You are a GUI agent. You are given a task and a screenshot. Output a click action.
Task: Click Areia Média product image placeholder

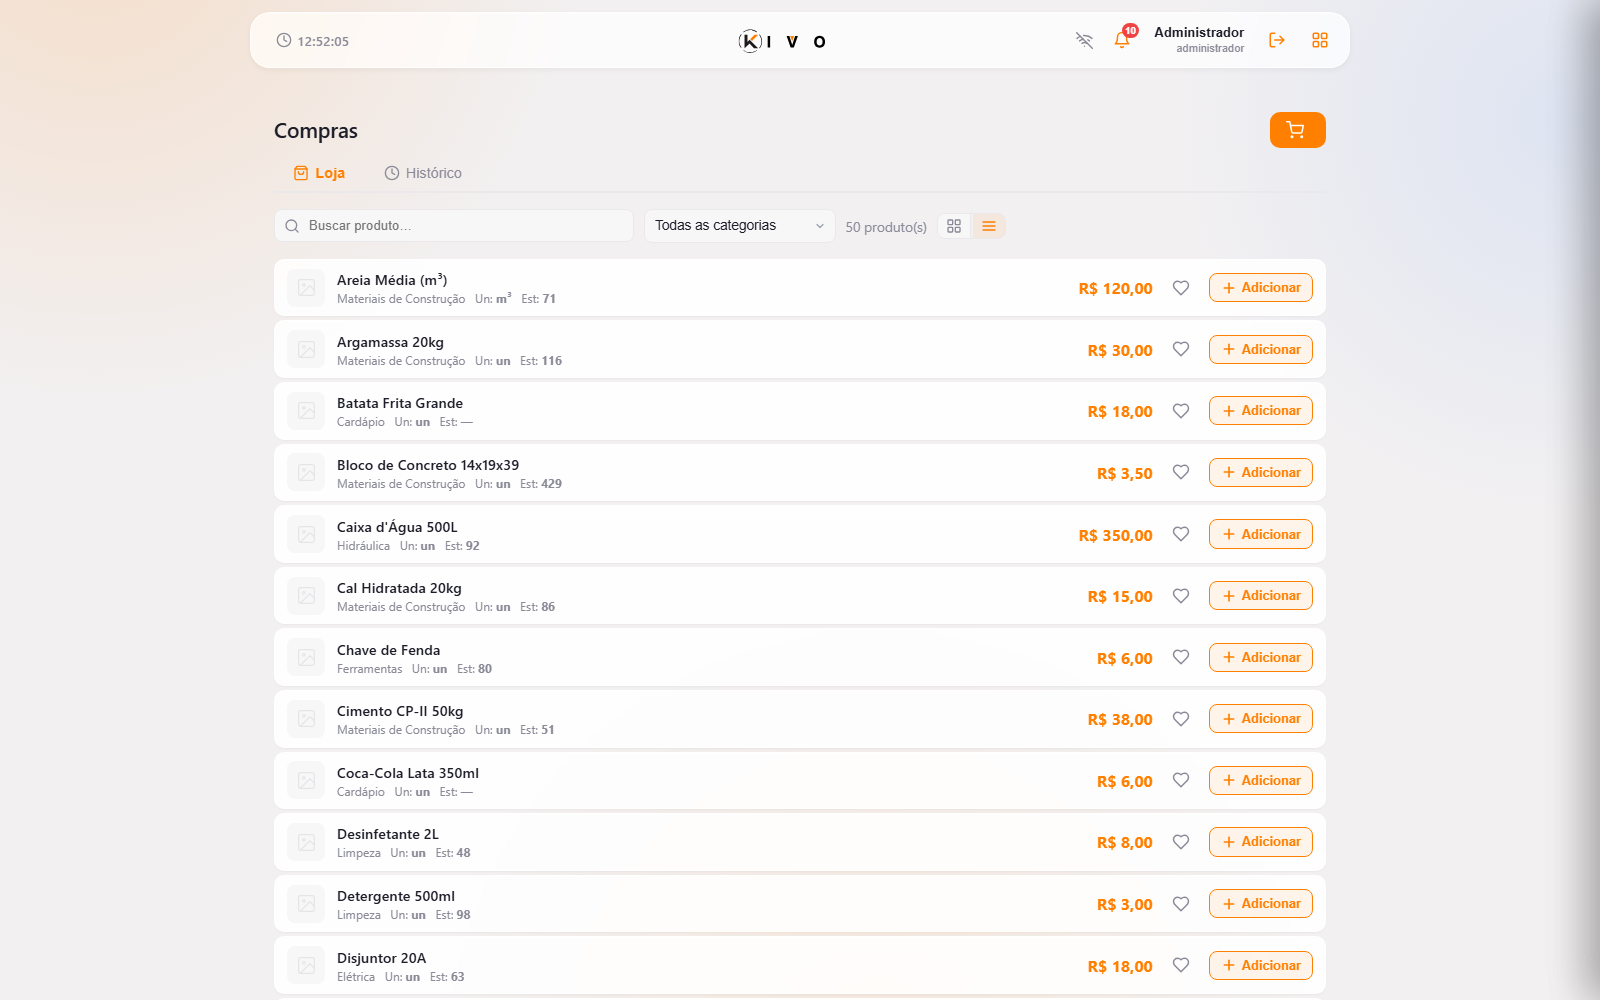point(306,288)
